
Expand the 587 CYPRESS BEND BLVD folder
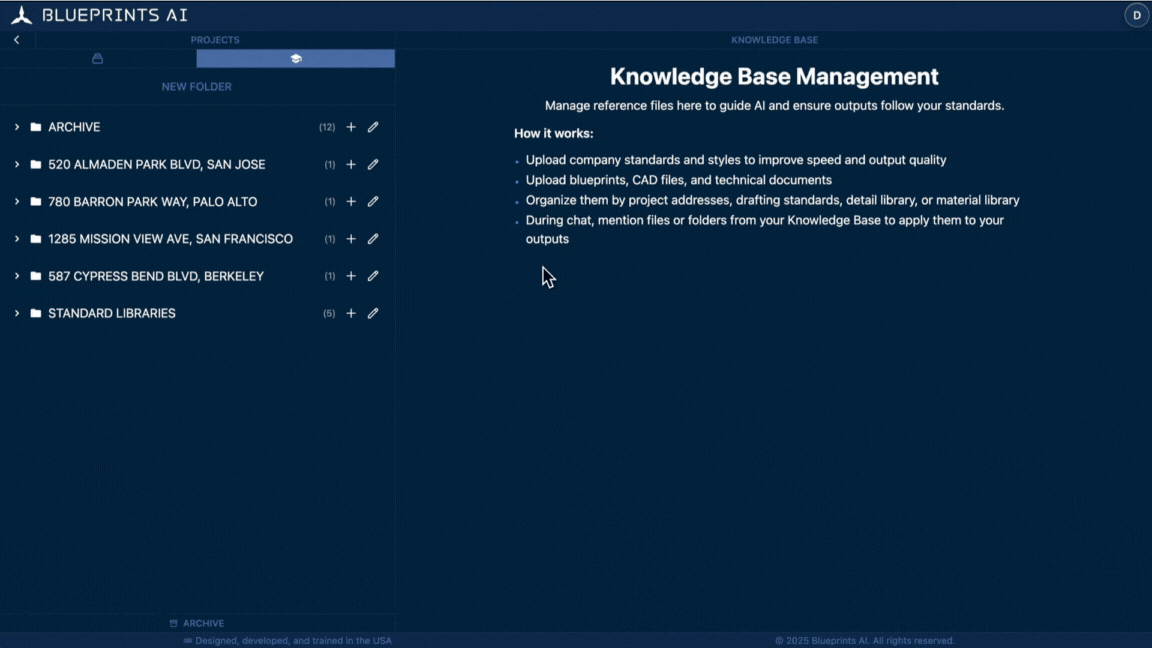[x=17, y=276]
